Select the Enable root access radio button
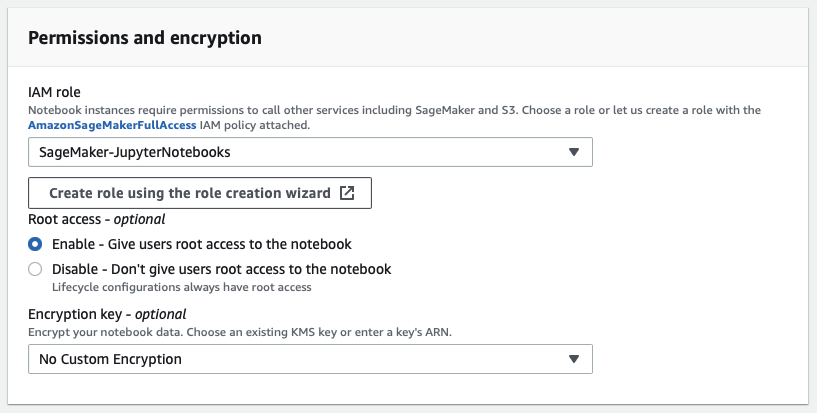 tap(36, 244)
